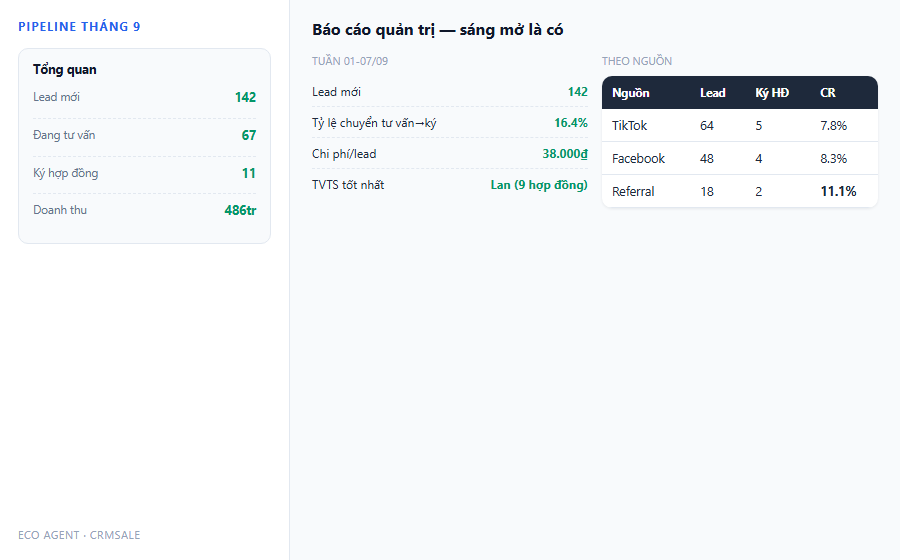Click the Đang tư vấn count 67
900x560 pixels.
(249, 135)
